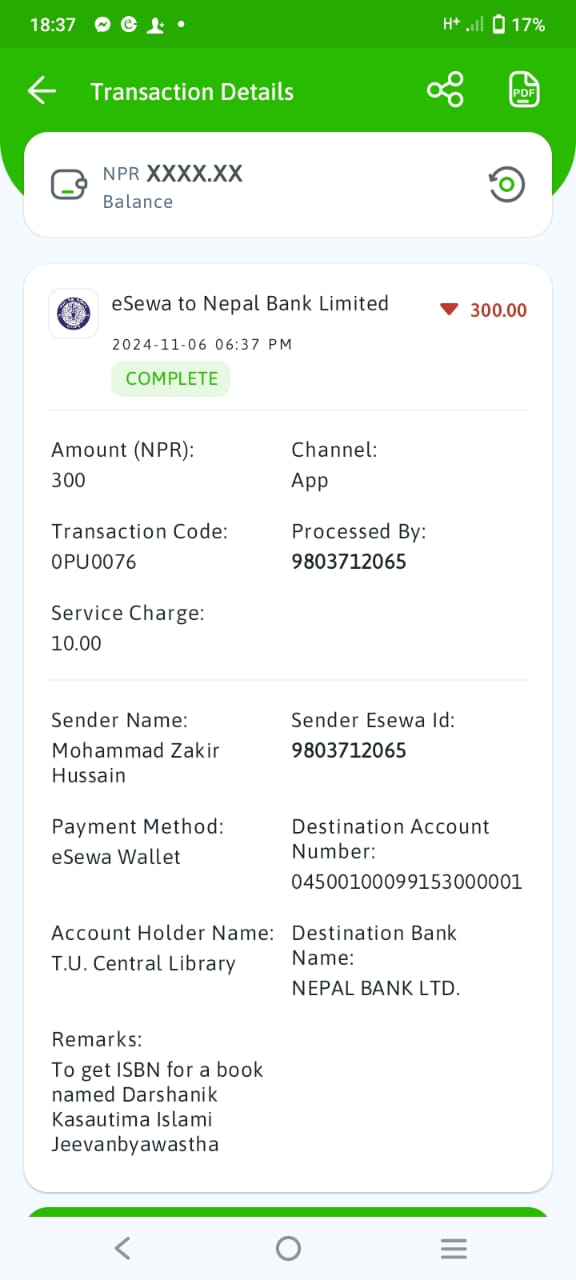This screenshot has width=576, height=1280.
Task: Tap the Transaction Details title
Action: click(192, 92)
